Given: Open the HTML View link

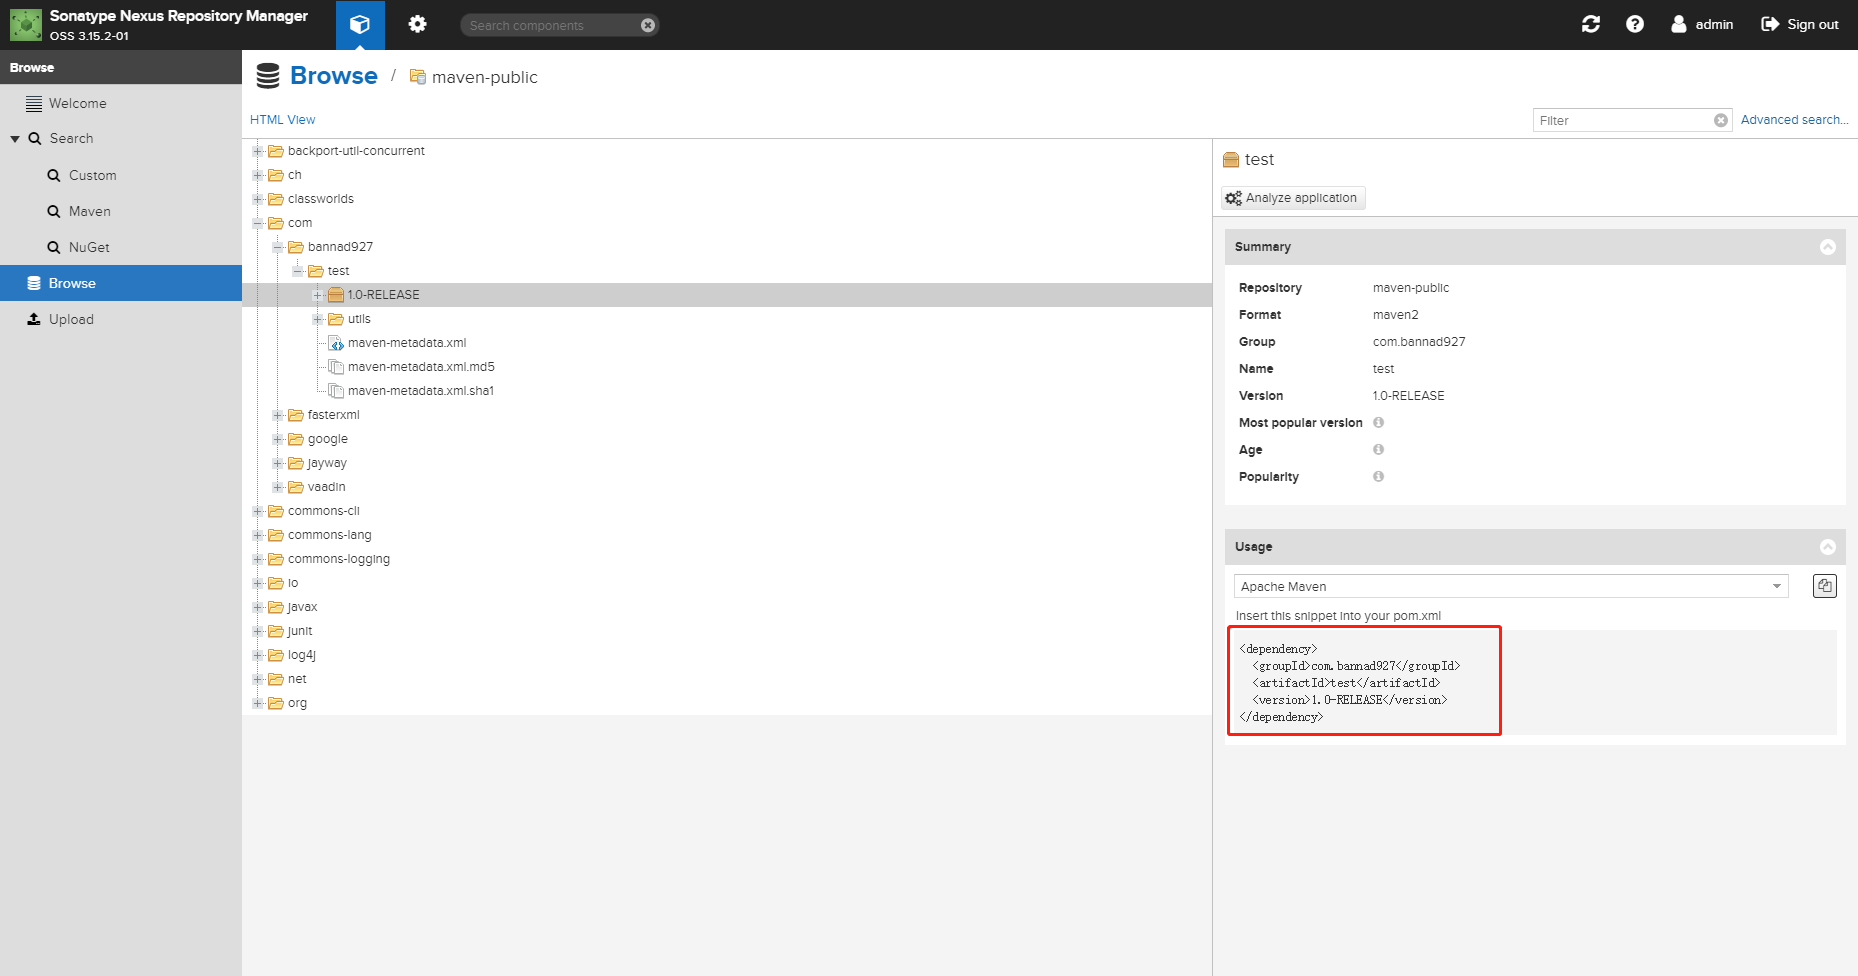Looking at the screenshot, I should tap(282, 119).
